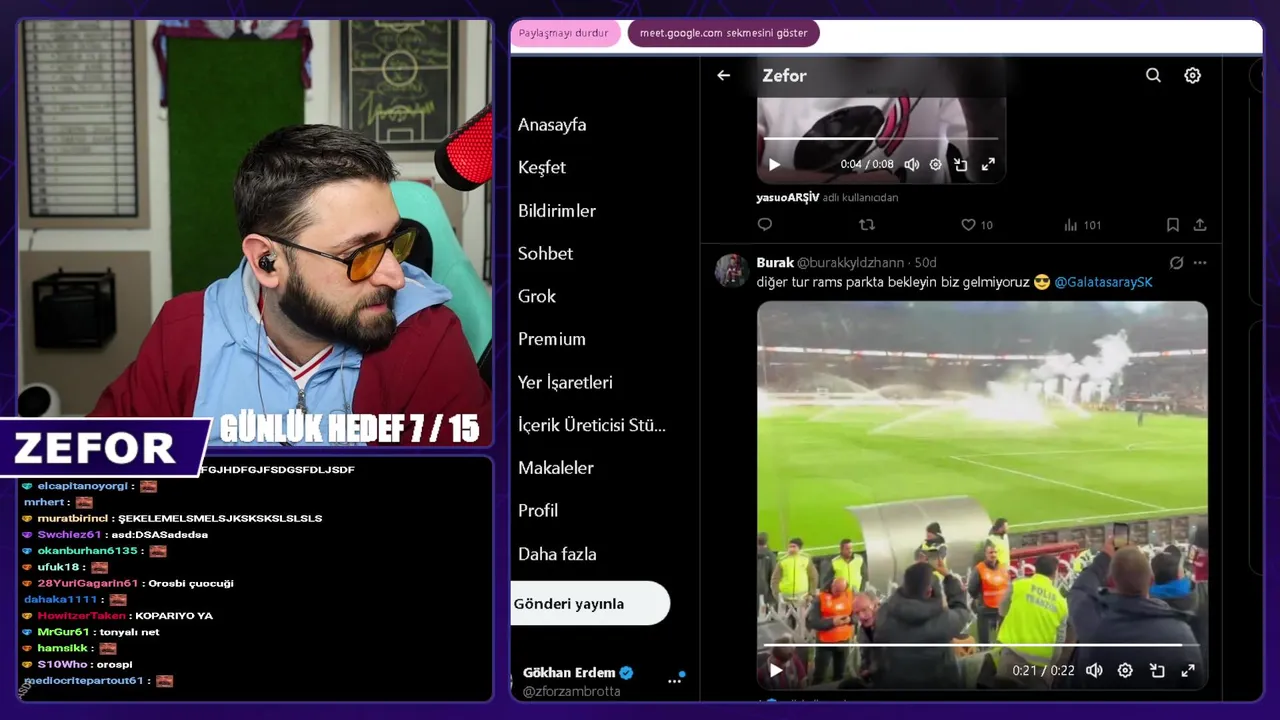Screen dimensions: 1280x720
Task: Open İçerik Üreticisi Stüdyosu in sidebar
Action: click(592, 425)
